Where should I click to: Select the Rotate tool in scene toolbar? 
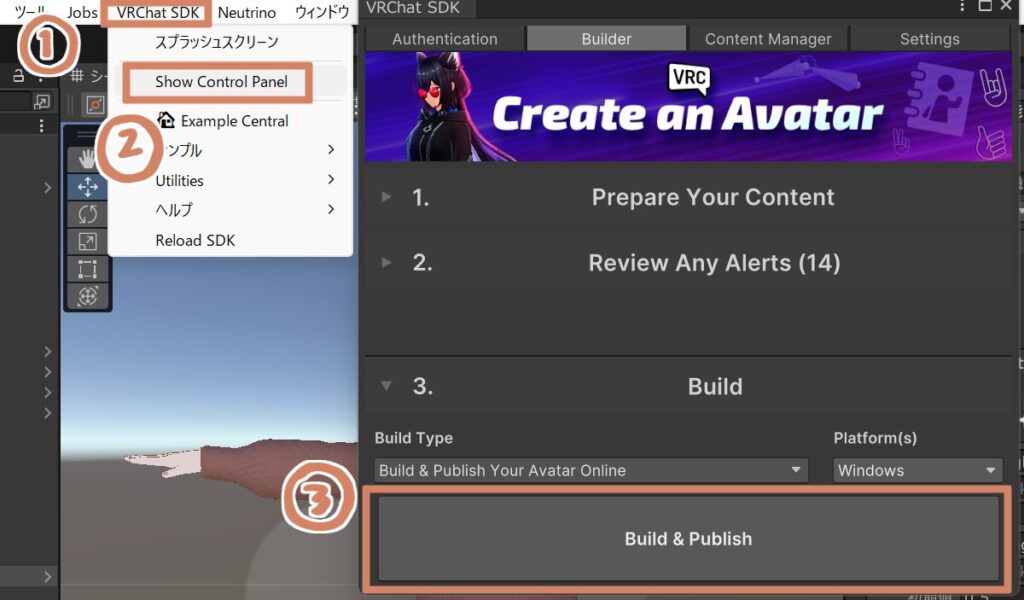pos(87,214)
